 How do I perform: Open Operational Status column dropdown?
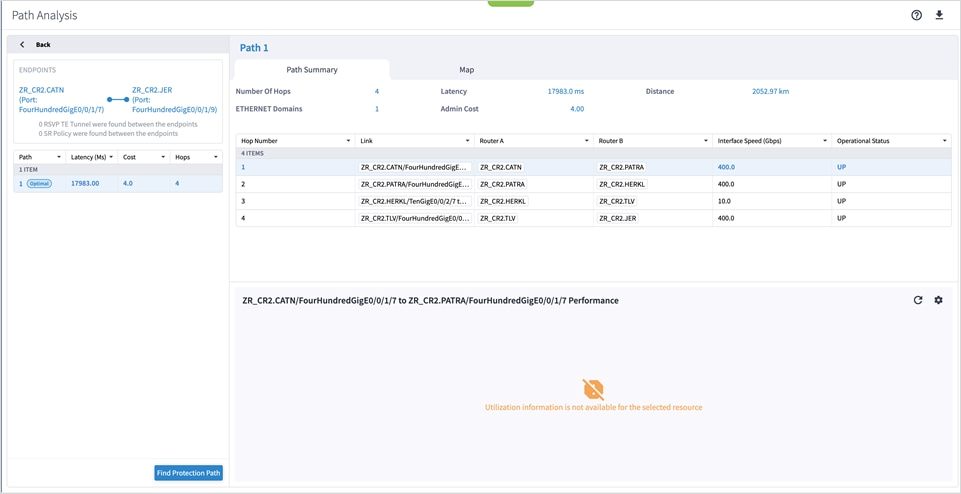944,141
